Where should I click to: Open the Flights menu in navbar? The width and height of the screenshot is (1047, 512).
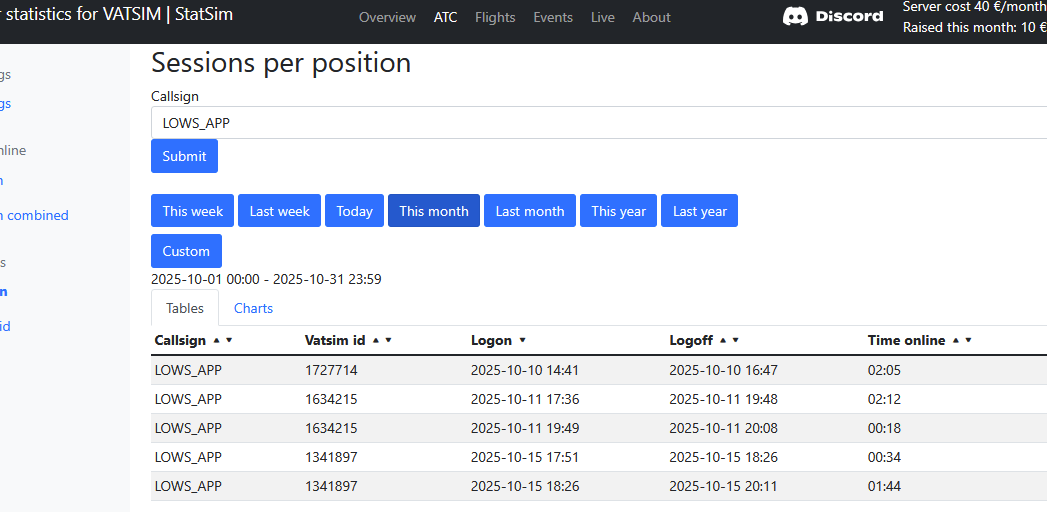(x=495, y=17)
